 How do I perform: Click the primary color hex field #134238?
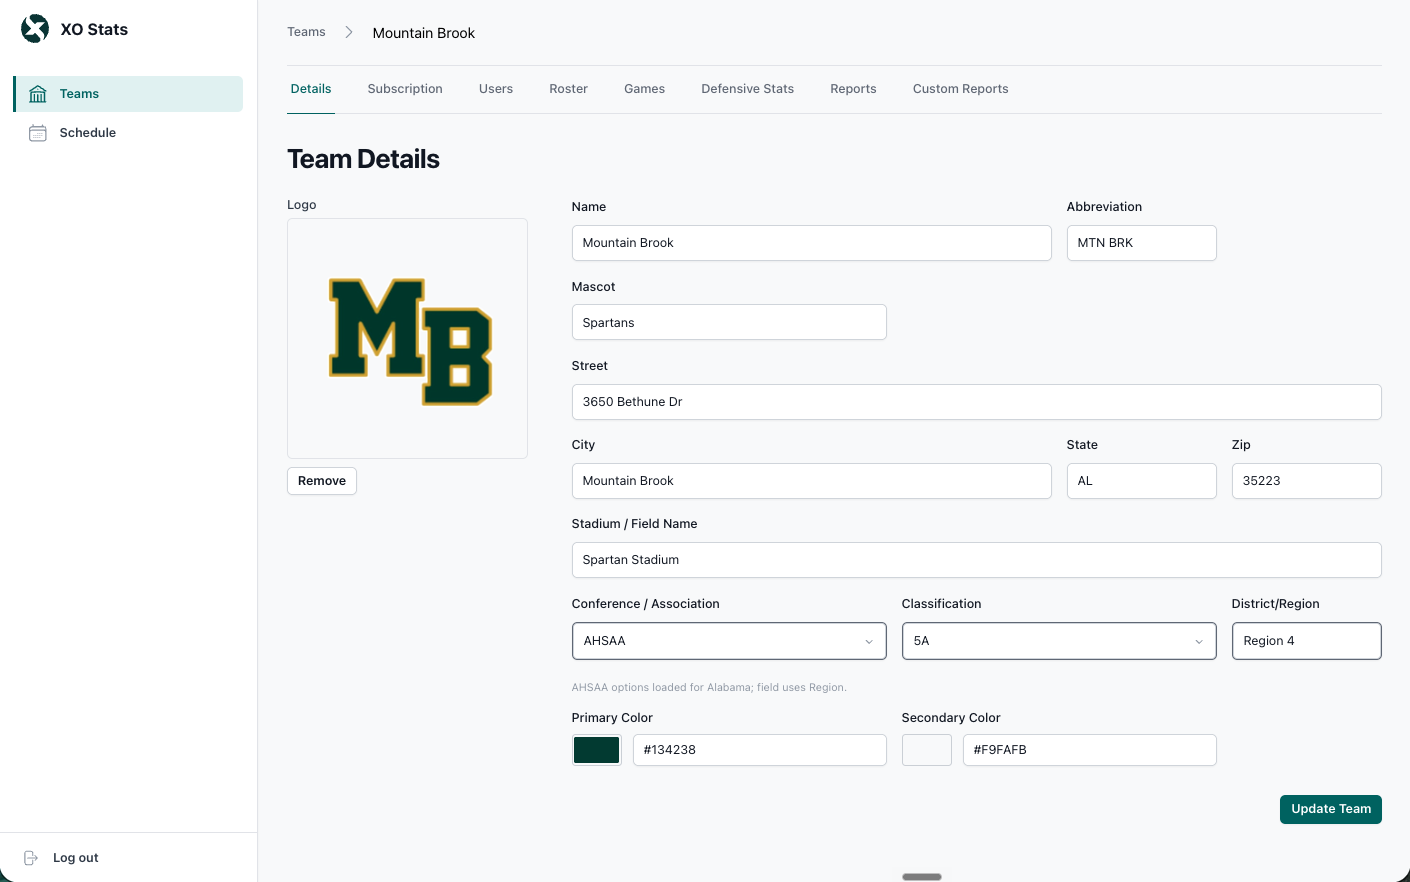(759, 750)
